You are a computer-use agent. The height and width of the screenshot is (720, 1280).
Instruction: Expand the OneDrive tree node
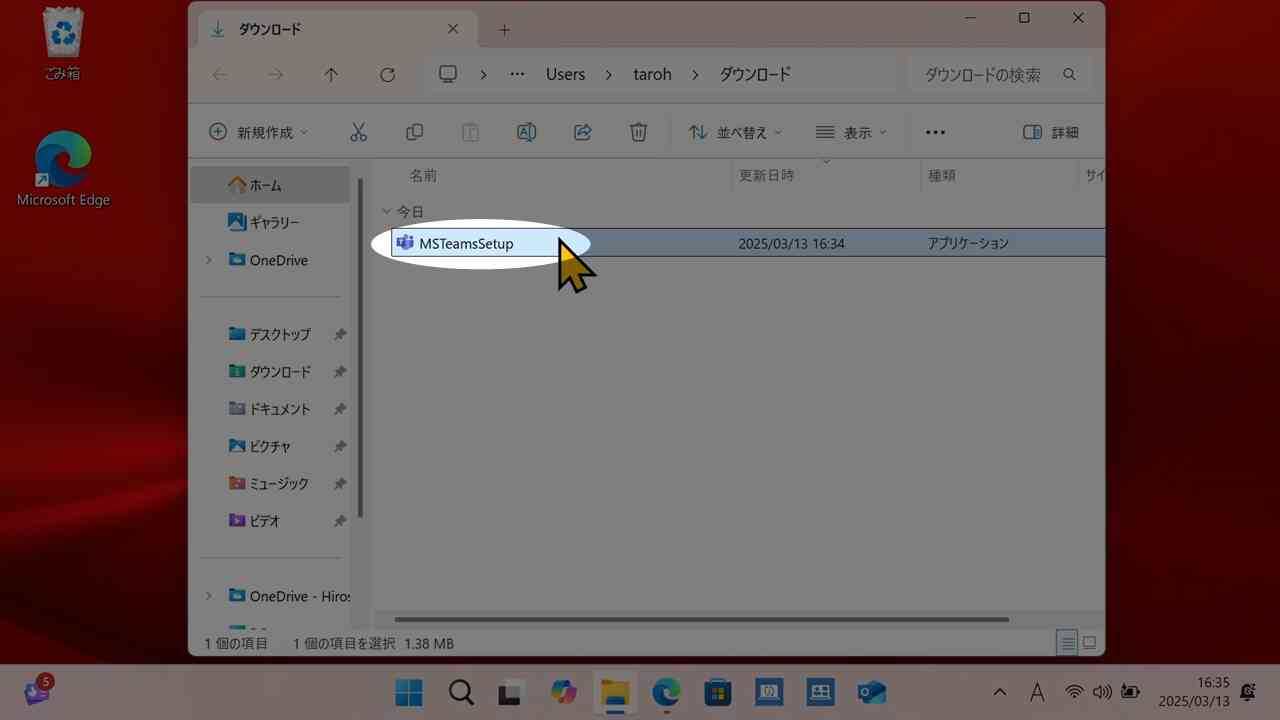click(208, 260)
